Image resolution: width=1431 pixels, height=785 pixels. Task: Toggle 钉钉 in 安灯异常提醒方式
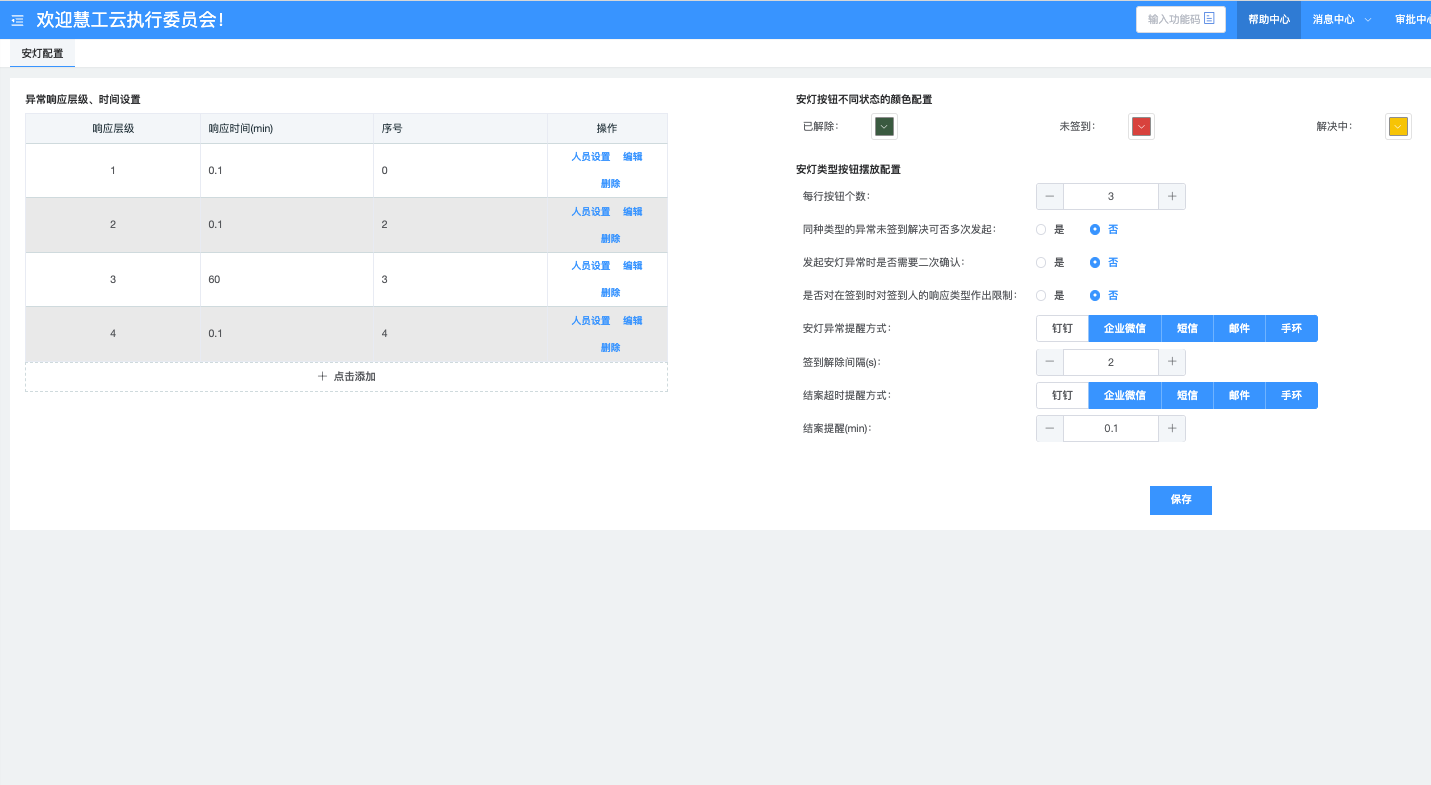(1062, 328)
